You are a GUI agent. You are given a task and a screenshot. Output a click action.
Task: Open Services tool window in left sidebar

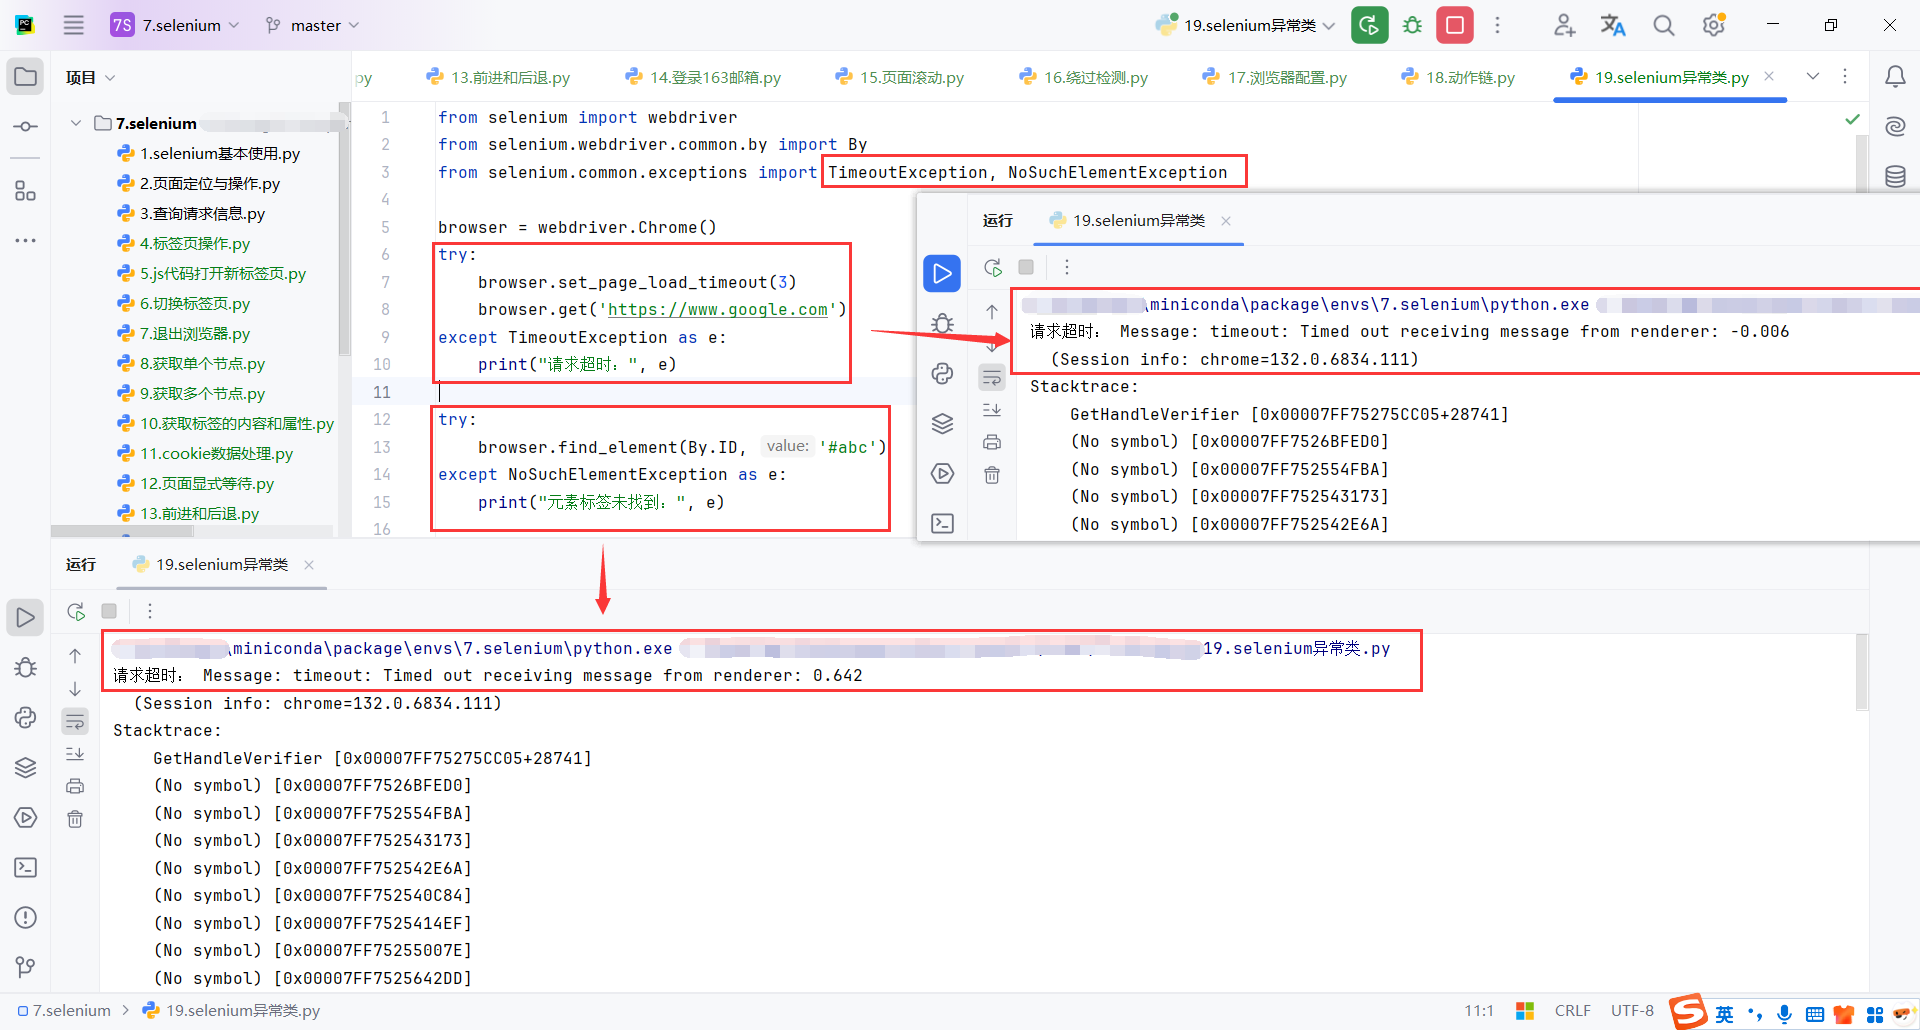click(25, 818)
